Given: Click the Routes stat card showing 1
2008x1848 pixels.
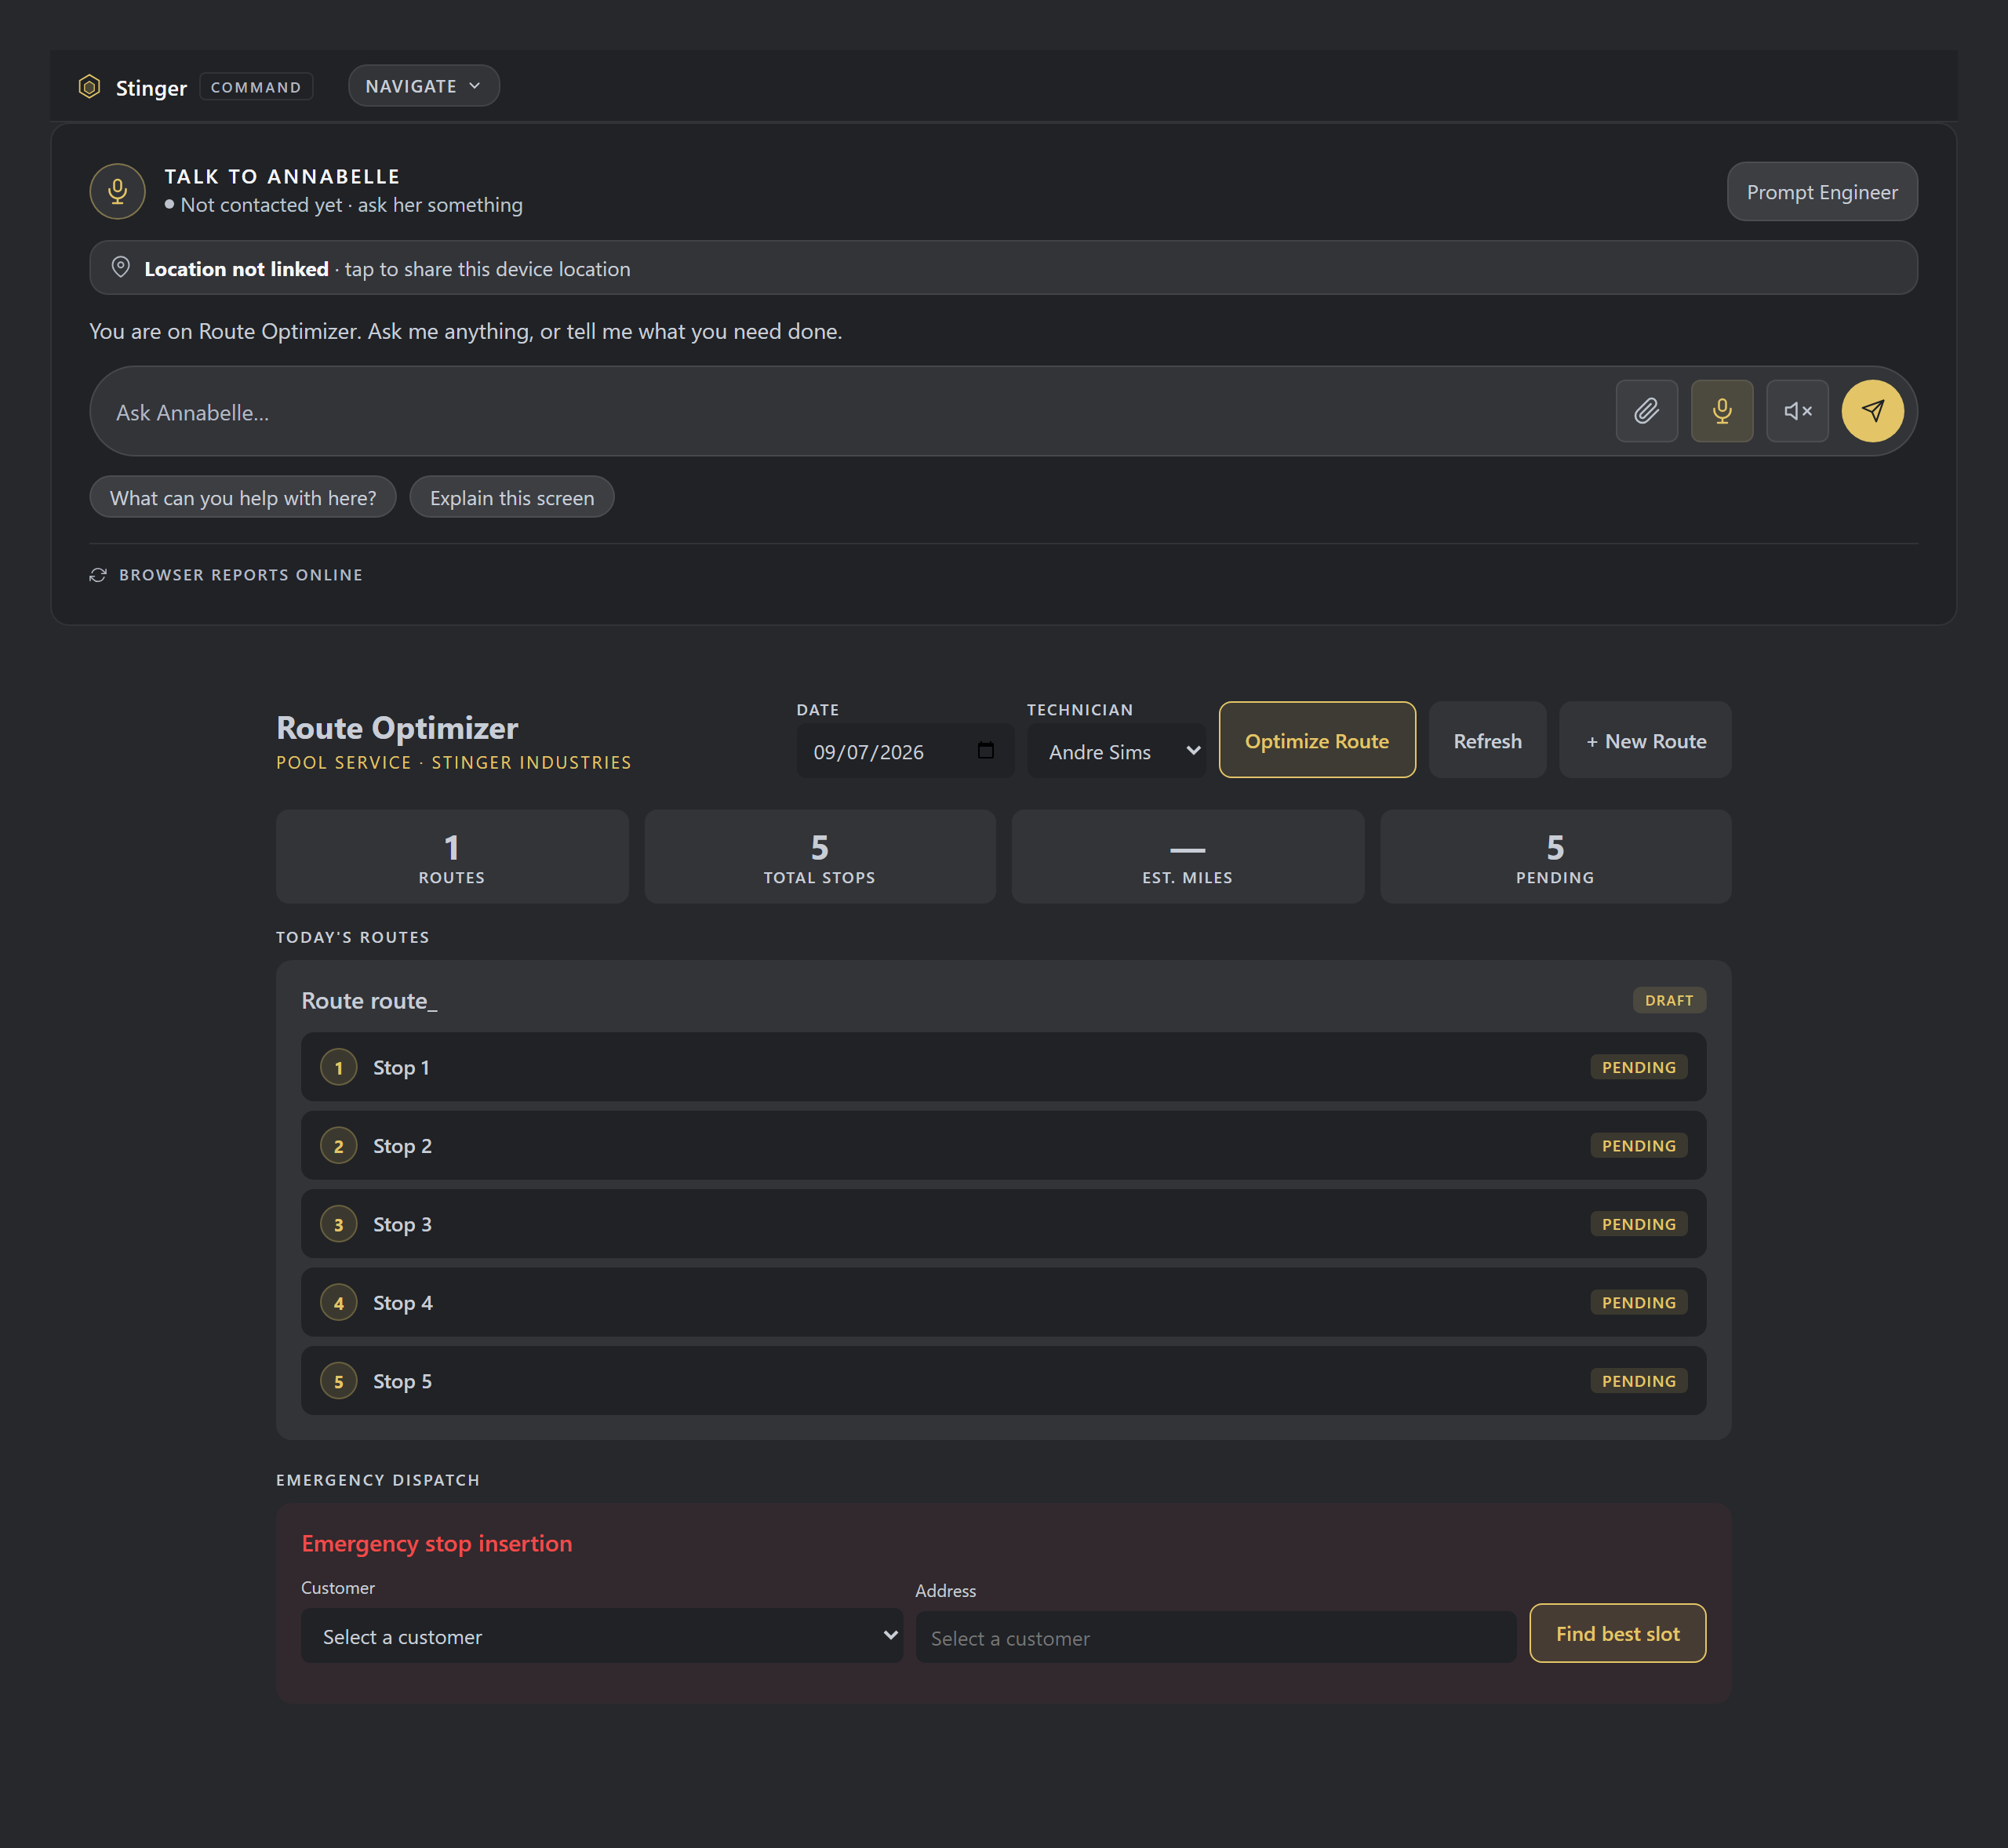Looking at the screenshot, I should (x=452, y=857).
